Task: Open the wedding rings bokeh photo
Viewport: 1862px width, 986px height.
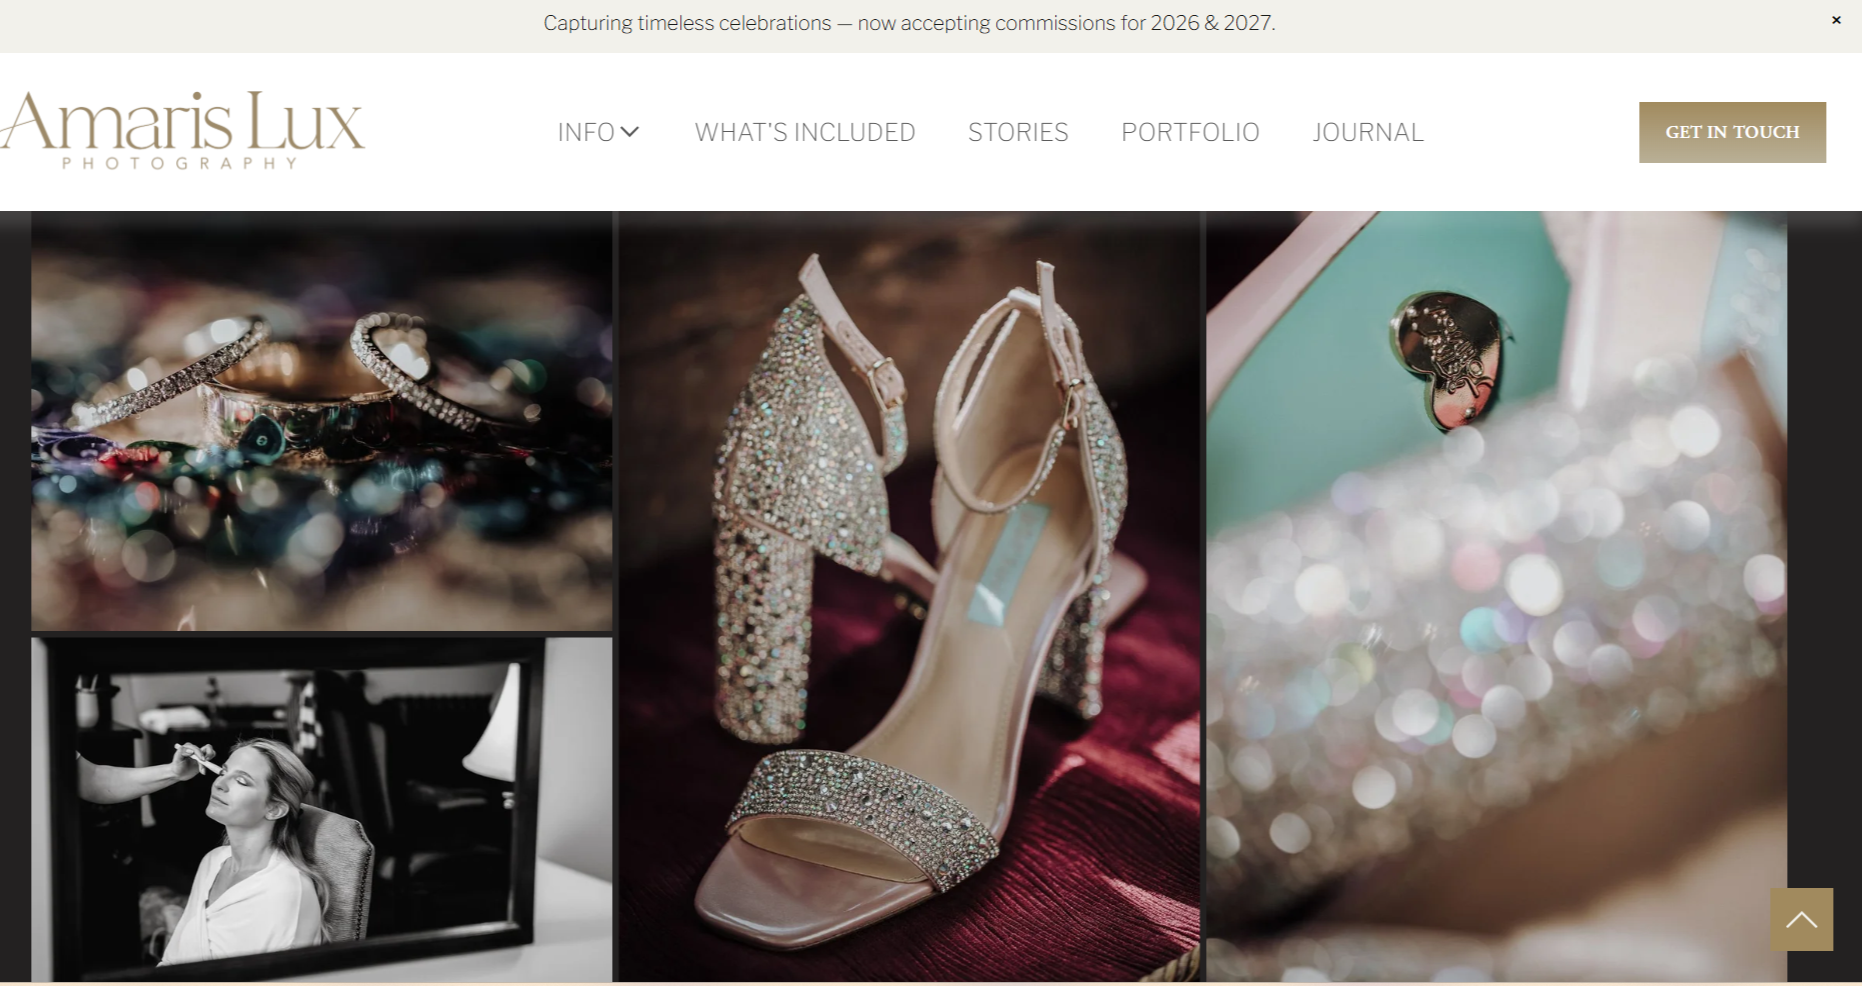Action: (322, 421)
